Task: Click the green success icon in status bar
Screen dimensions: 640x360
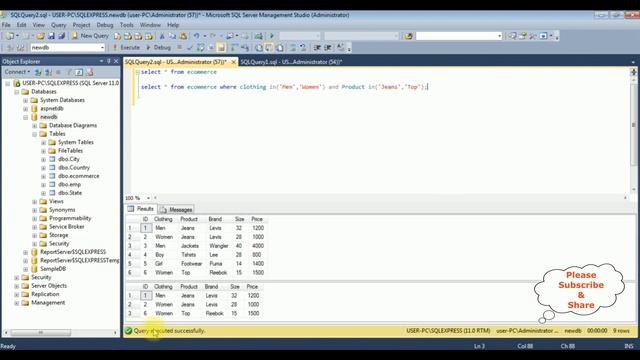Action: [x=129, y=331]
